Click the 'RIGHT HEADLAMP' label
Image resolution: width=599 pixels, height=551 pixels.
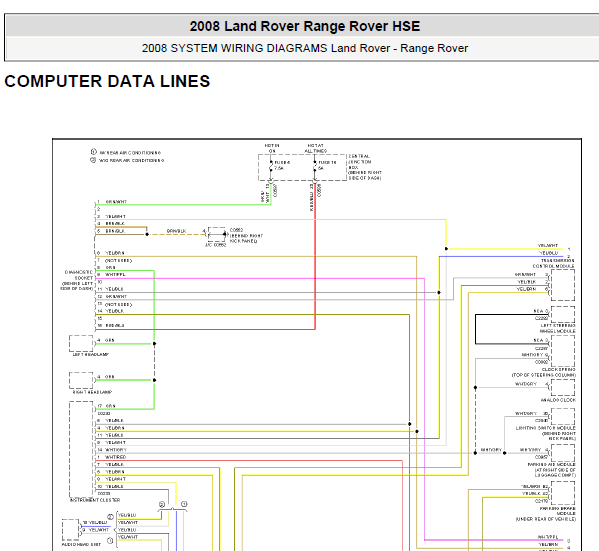click(92, 392)
